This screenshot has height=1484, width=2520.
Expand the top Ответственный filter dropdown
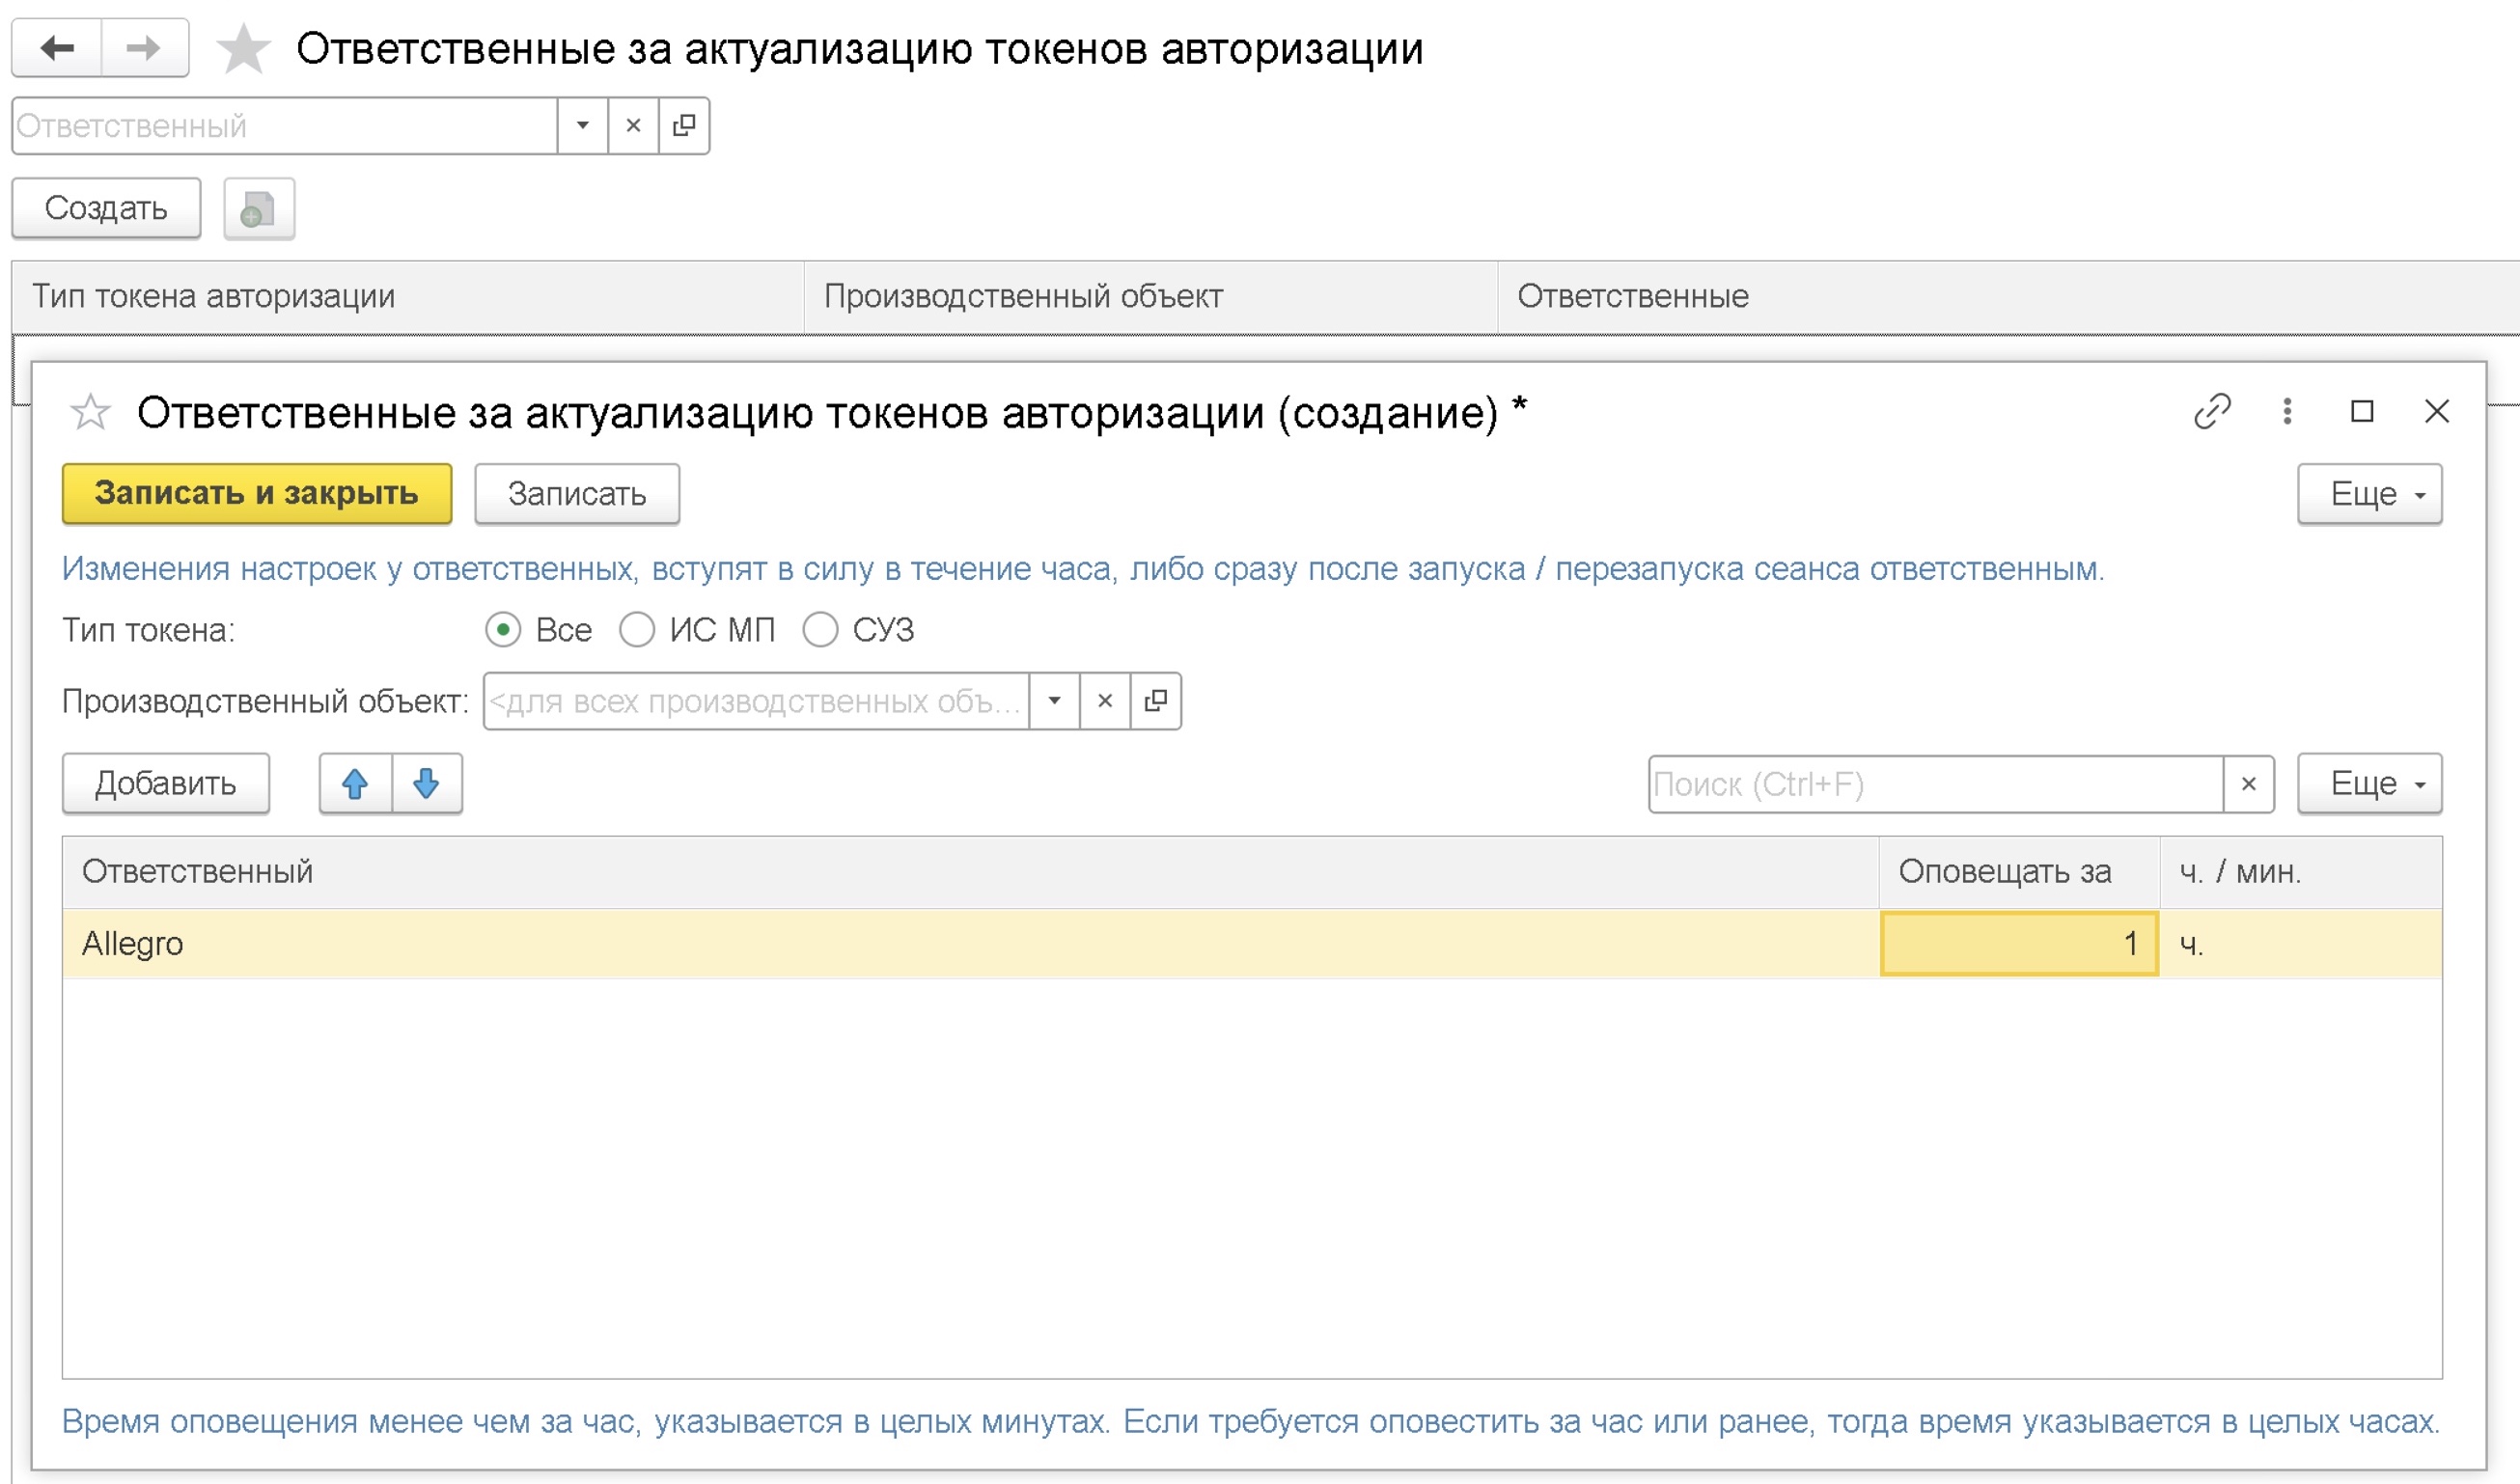(582, 126)
